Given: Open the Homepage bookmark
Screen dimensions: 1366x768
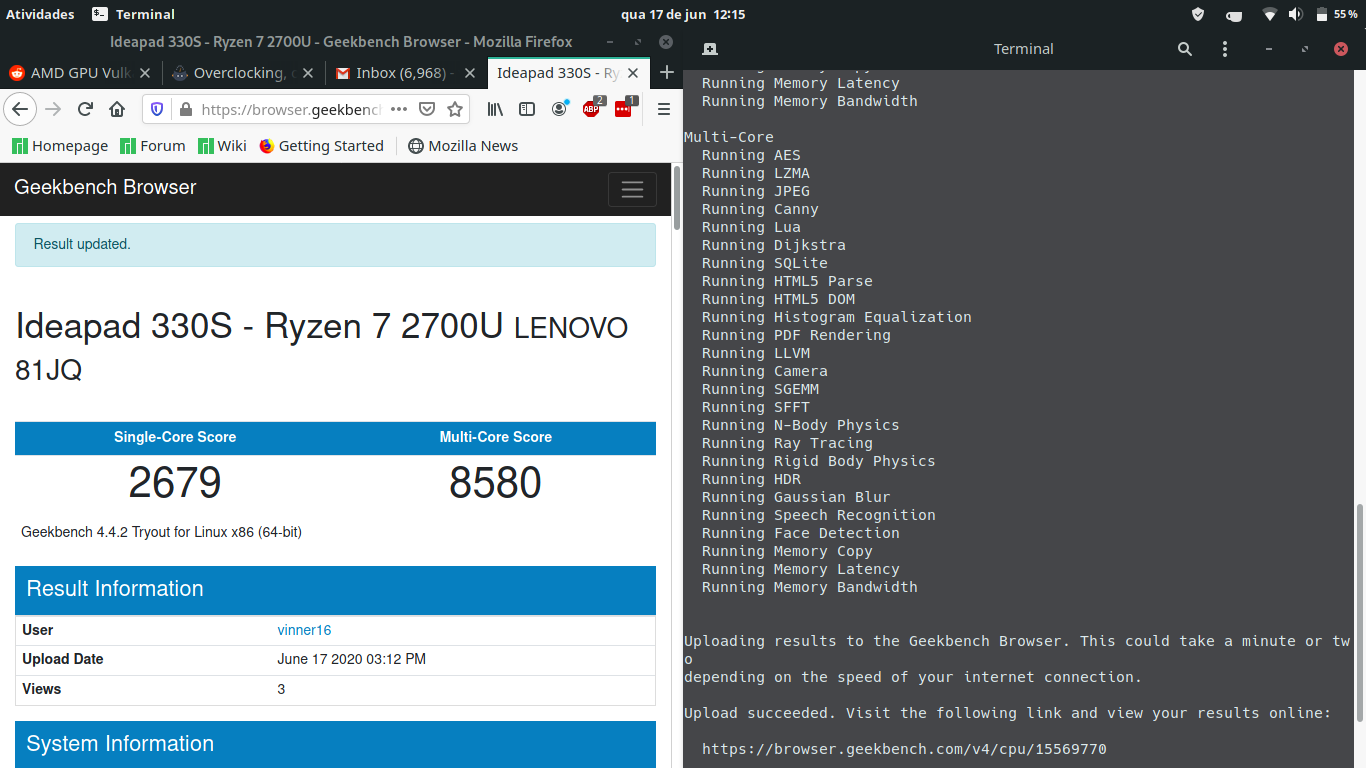Looking at the screenshot, I should (60, 146).
